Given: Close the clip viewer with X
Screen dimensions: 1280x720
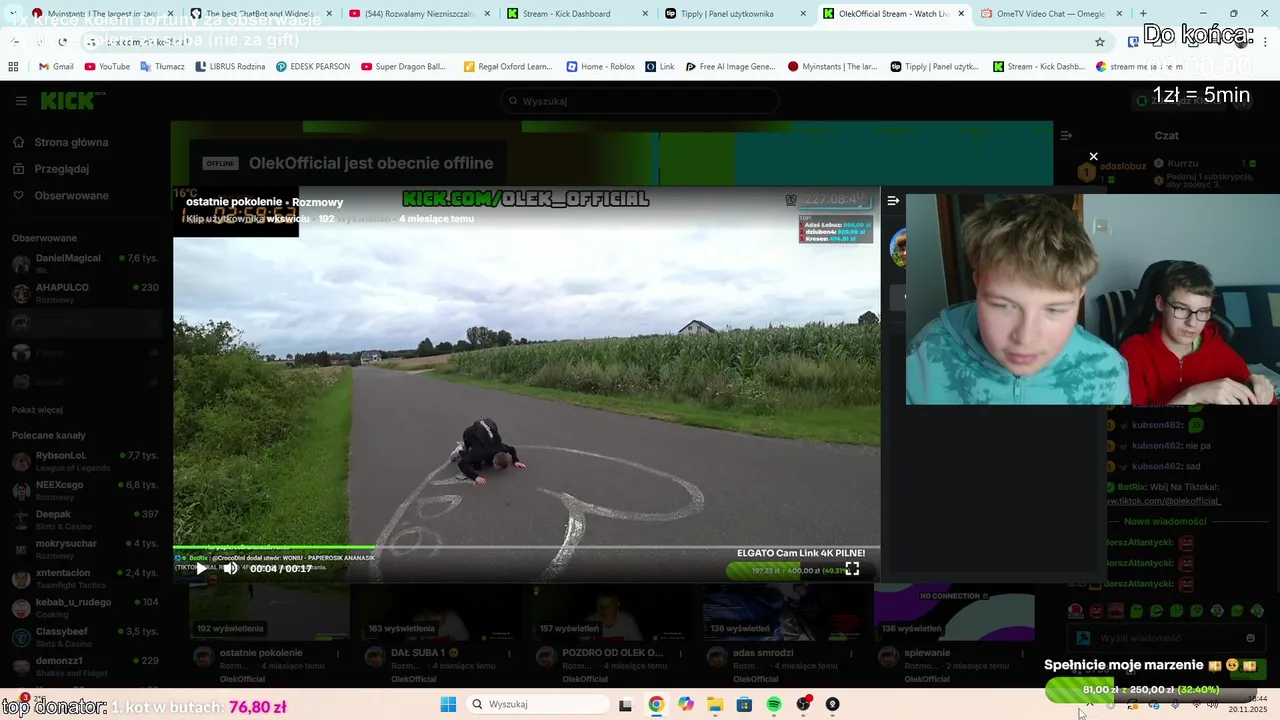Looking at the screenshot, I should point(1093,156).
